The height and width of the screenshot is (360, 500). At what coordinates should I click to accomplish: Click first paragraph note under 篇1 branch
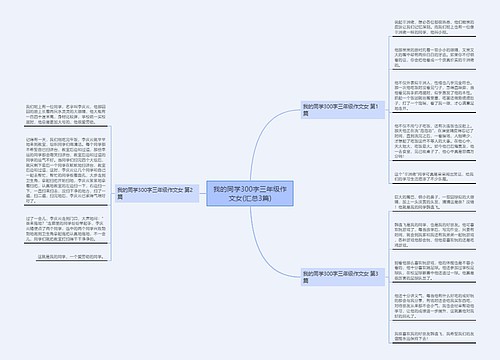434,27
